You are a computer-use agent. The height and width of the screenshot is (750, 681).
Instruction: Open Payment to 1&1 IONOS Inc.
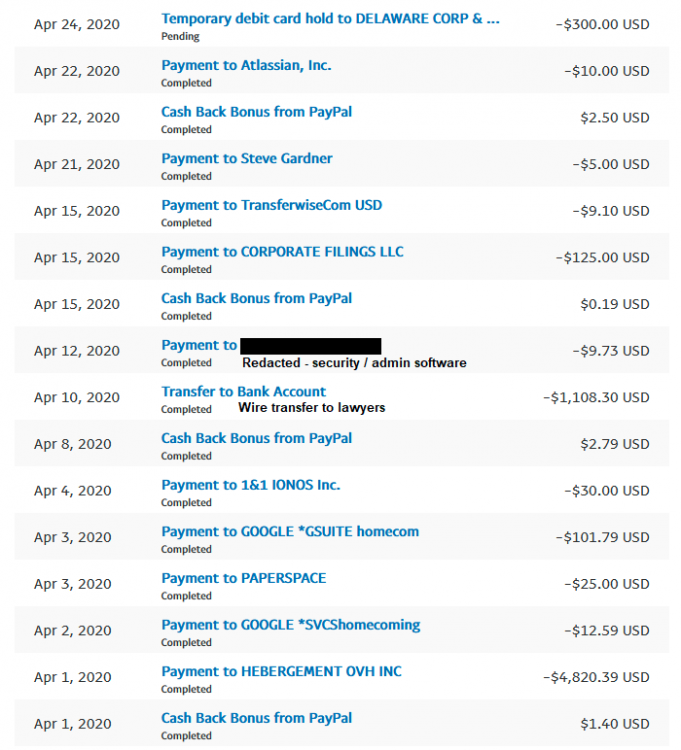click(250, 484)
